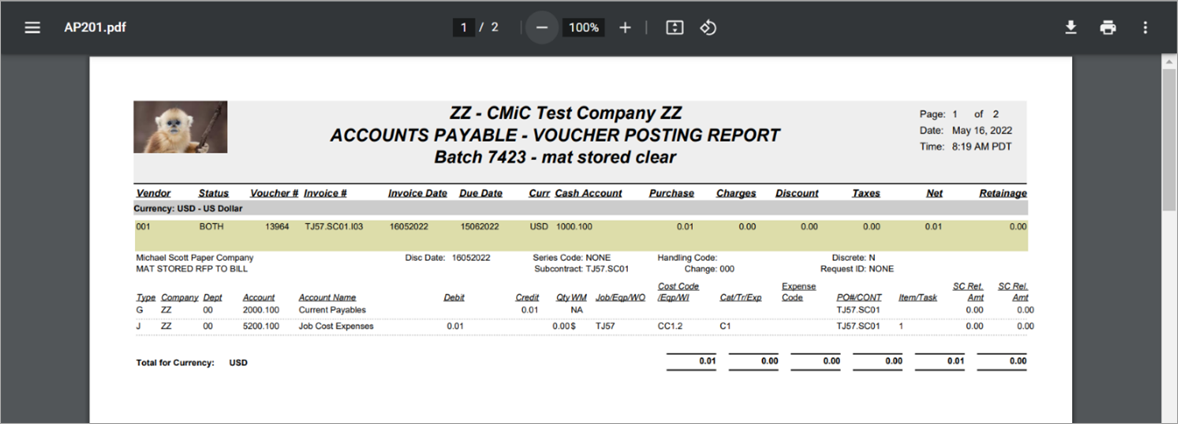The height and width of the screenshot is (424, 1178).
Task: Click 'Currency: USD - US Dollar' row
Action: (x=580, y=208)
